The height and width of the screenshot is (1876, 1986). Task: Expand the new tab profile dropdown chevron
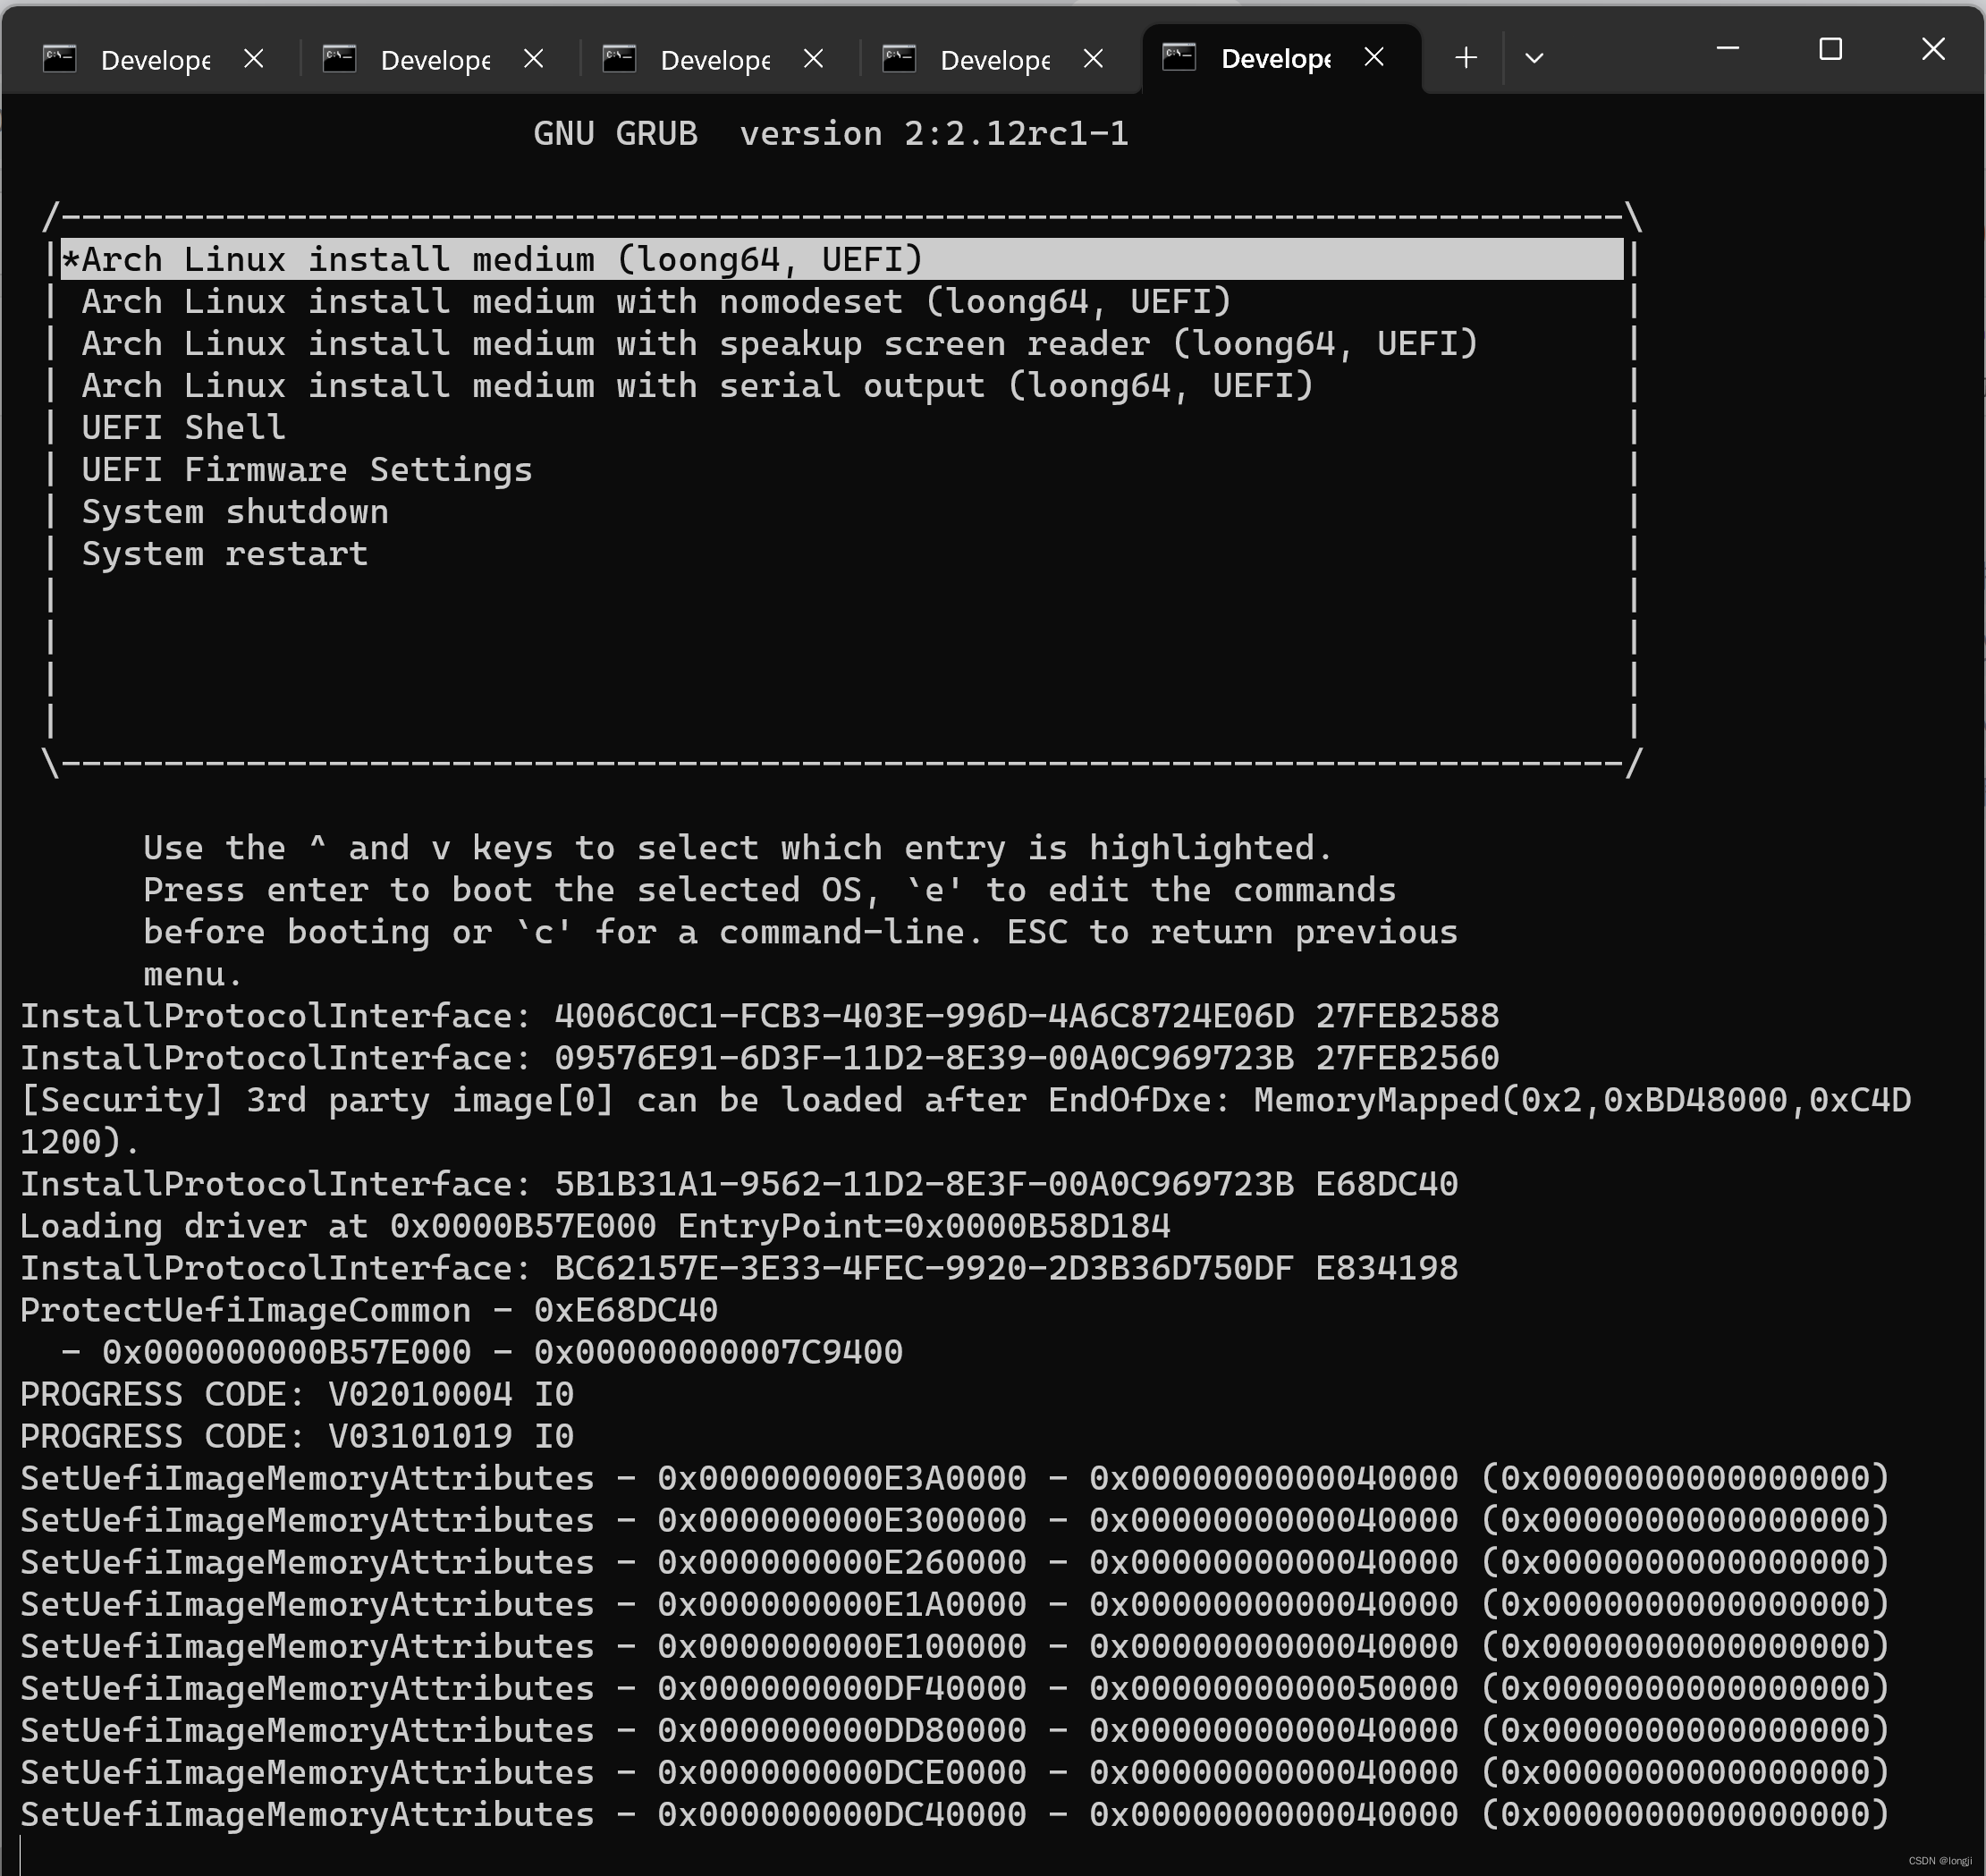tap(1534, 58)
